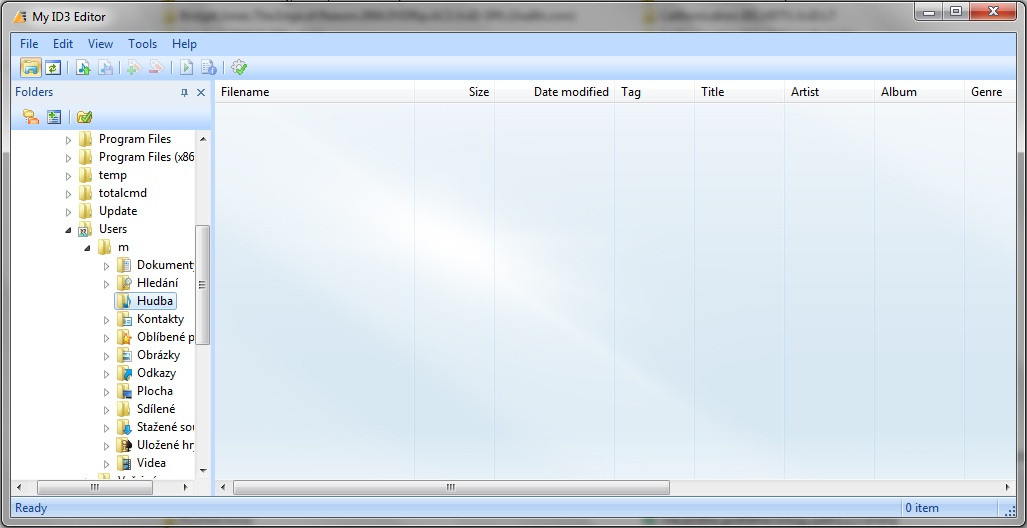Click the save music file floppy icon
This screenshot has width=1027, height=528.
pyautogui.click(x=106, y=67)
